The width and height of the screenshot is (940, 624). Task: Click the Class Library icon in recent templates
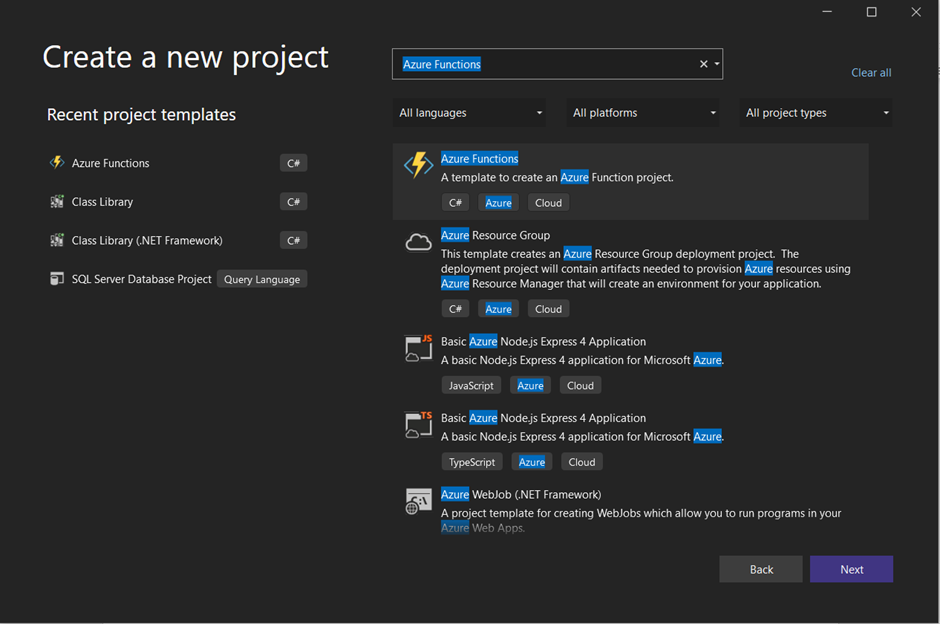[57, 201]
